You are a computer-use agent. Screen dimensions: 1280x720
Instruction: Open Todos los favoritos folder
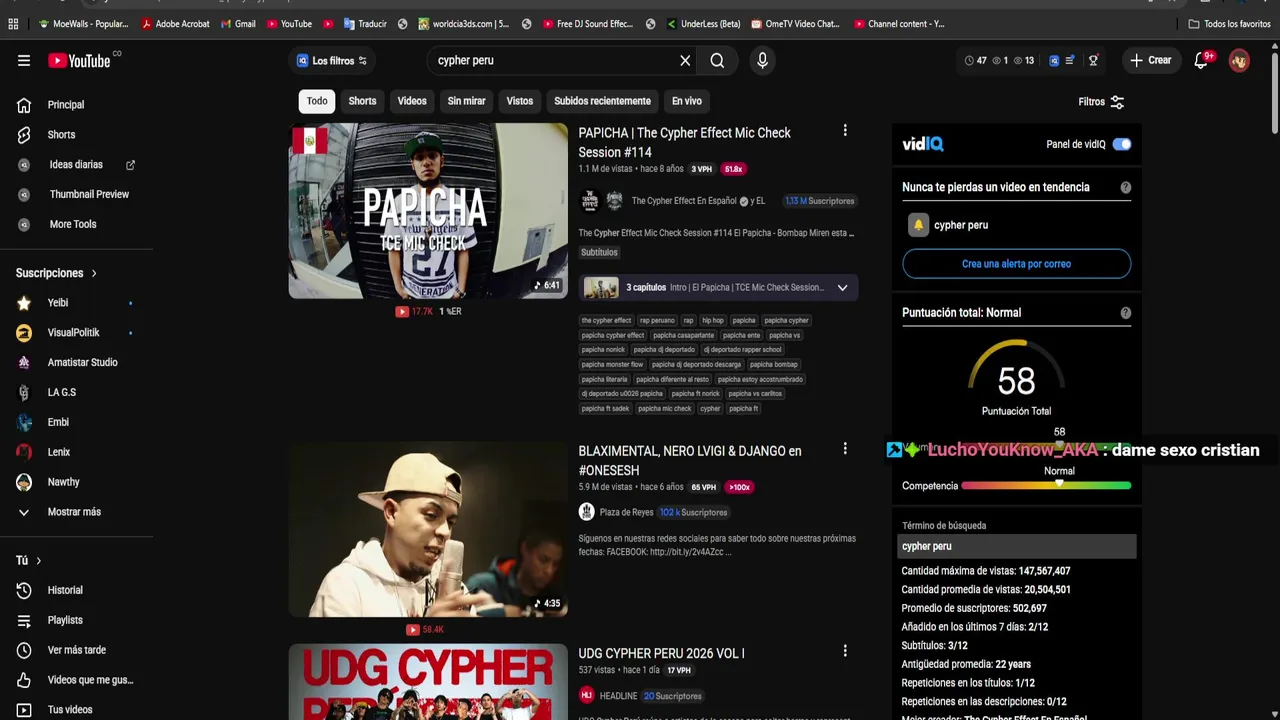click(x=1229, y=24)
